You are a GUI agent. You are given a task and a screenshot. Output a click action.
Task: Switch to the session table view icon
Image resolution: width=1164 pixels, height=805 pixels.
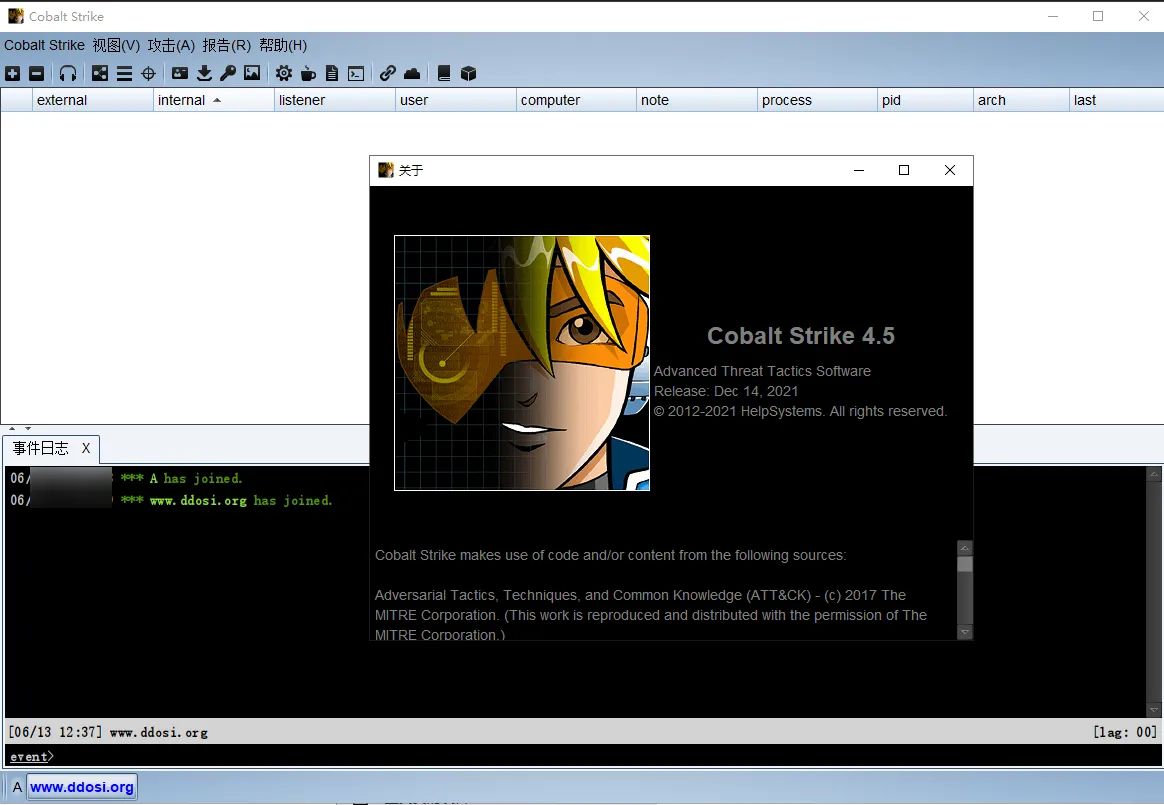(x=124, y=74)
